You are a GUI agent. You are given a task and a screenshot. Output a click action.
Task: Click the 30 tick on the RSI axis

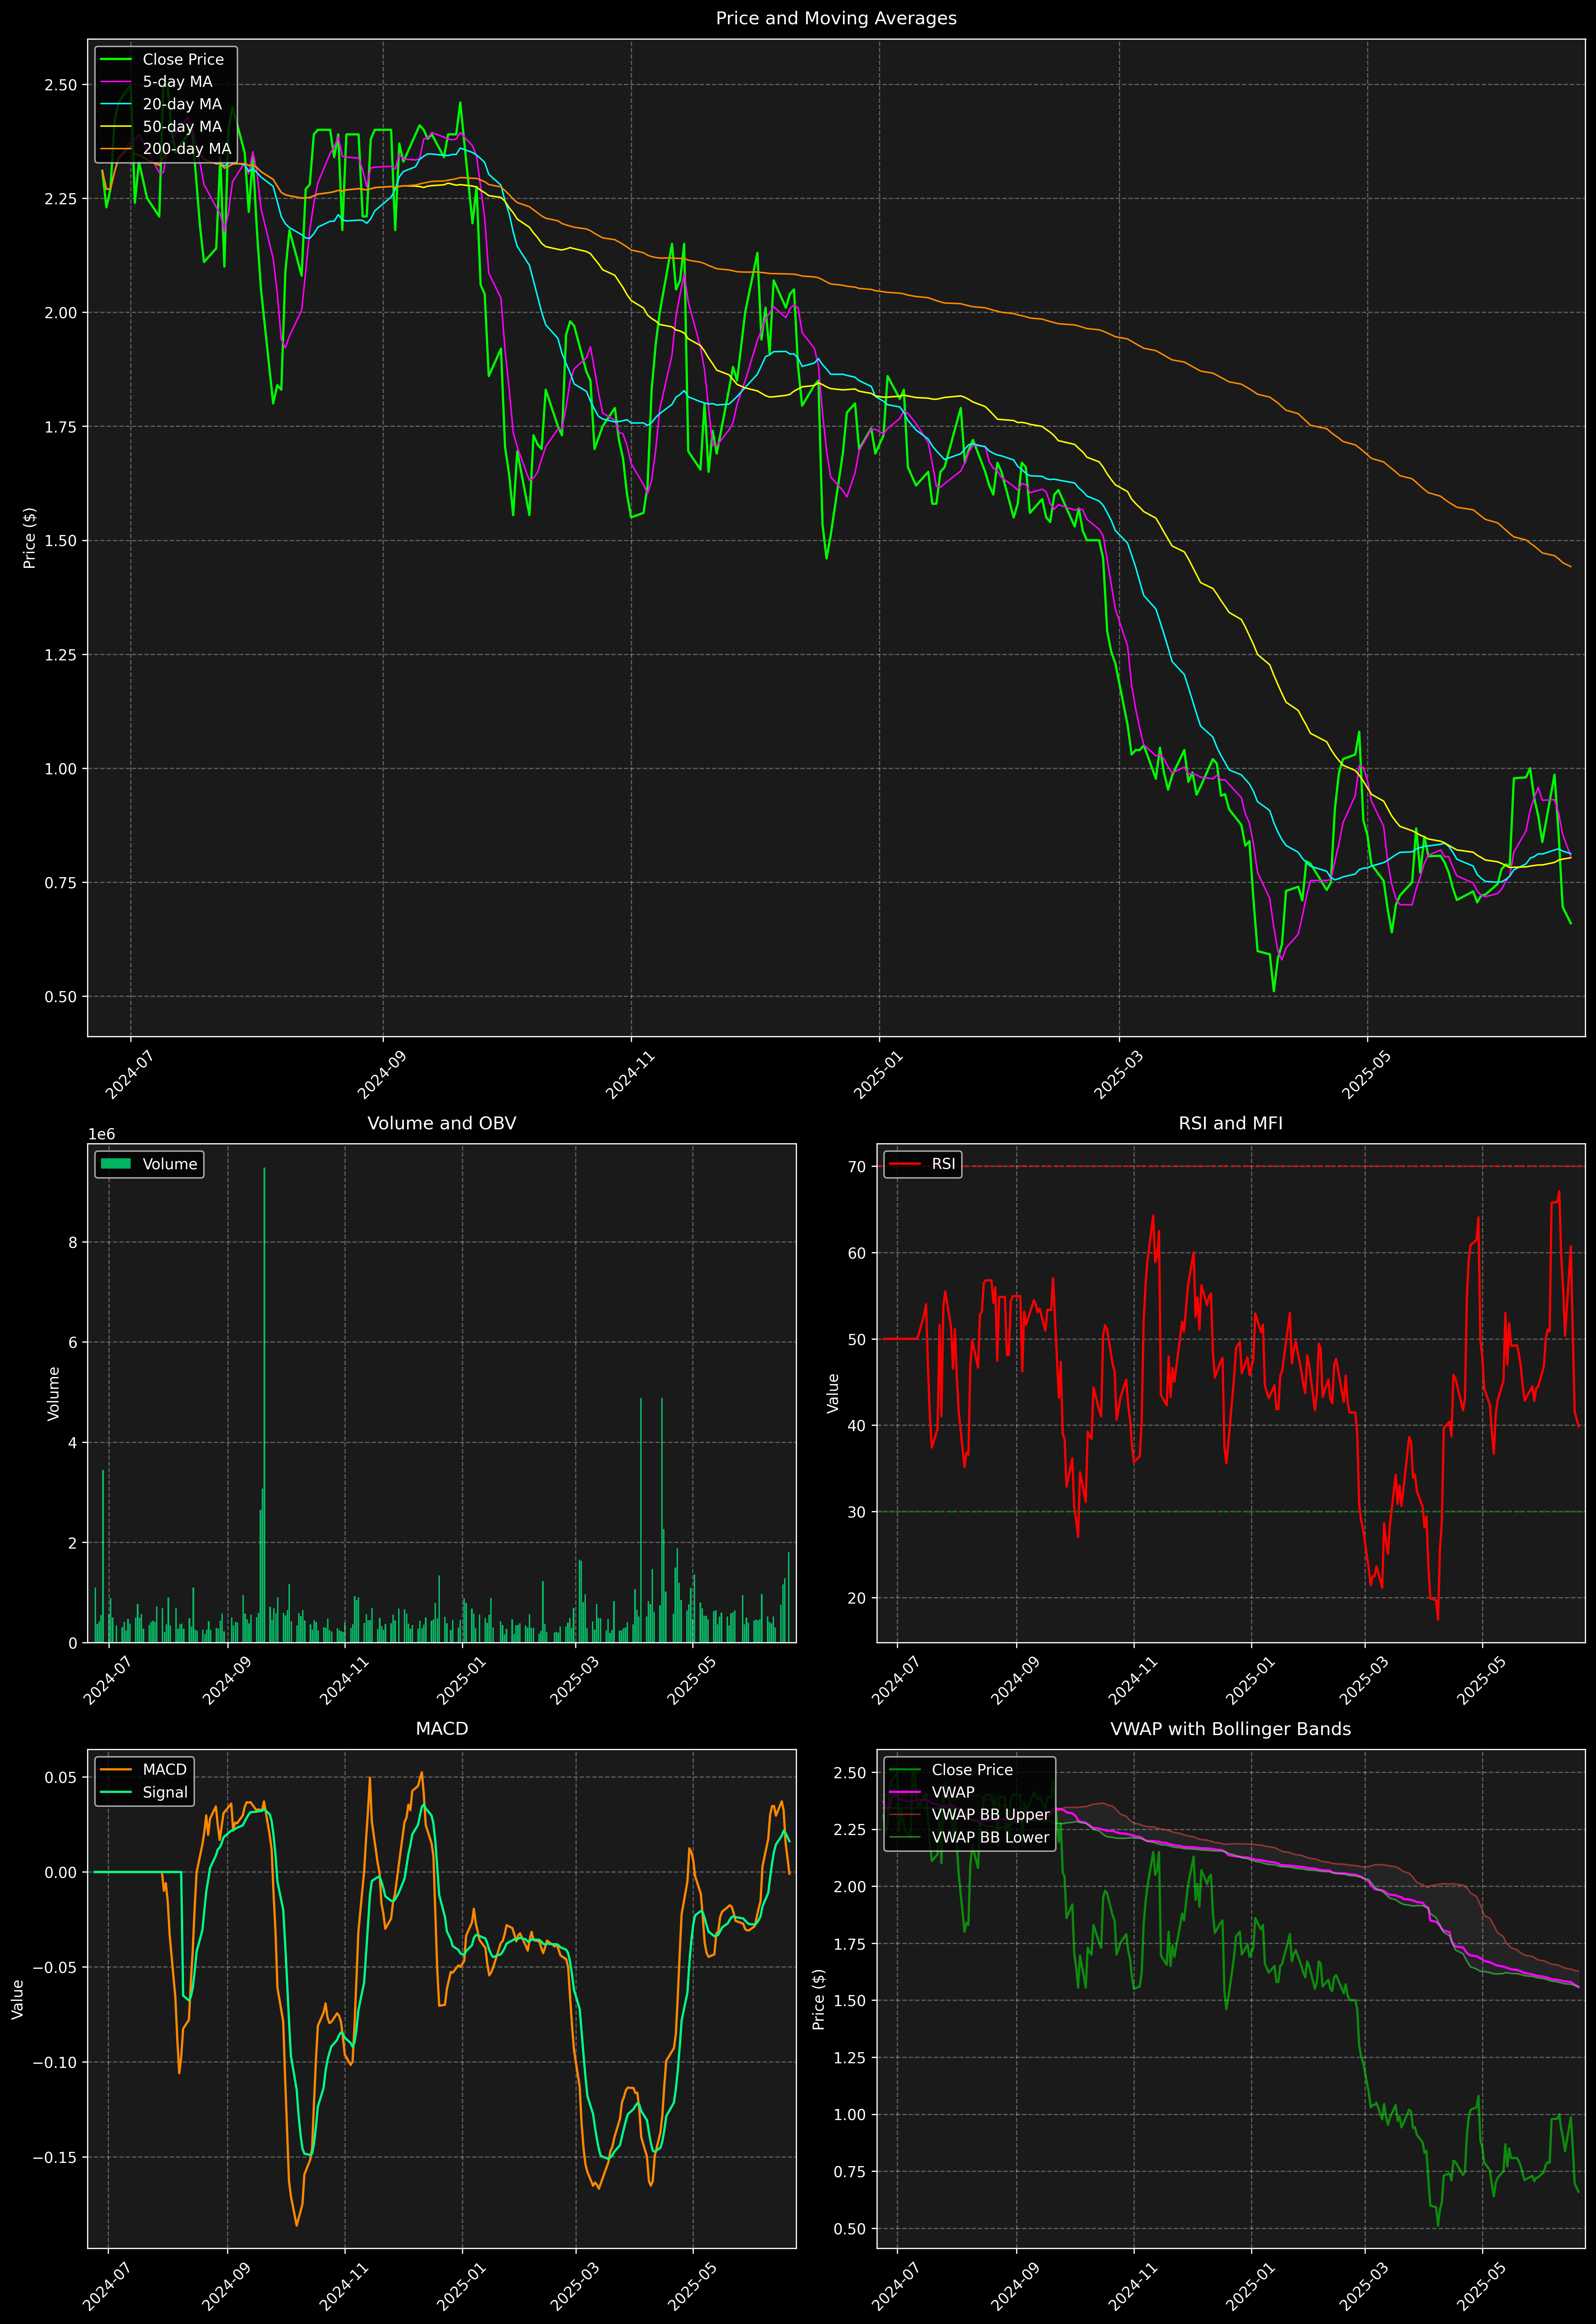point(857,1512)
